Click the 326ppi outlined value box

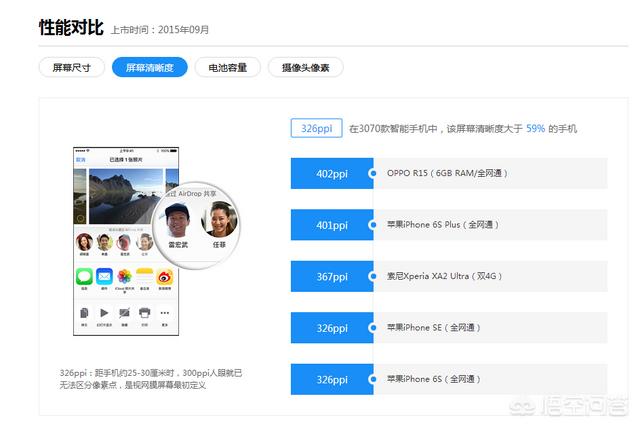pos(317,128)
